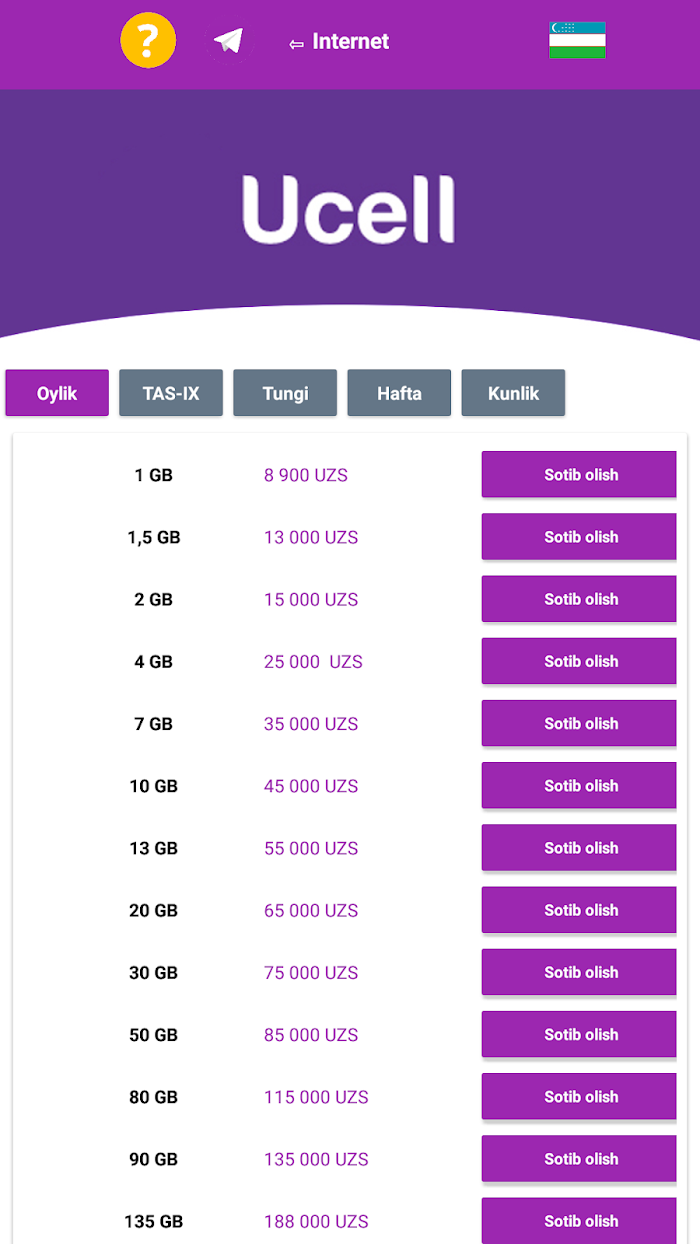The height and width of the screenshot is (1244, 700).
Task: Purchase the 80 GB package
Action: (x=579, y=1096)
